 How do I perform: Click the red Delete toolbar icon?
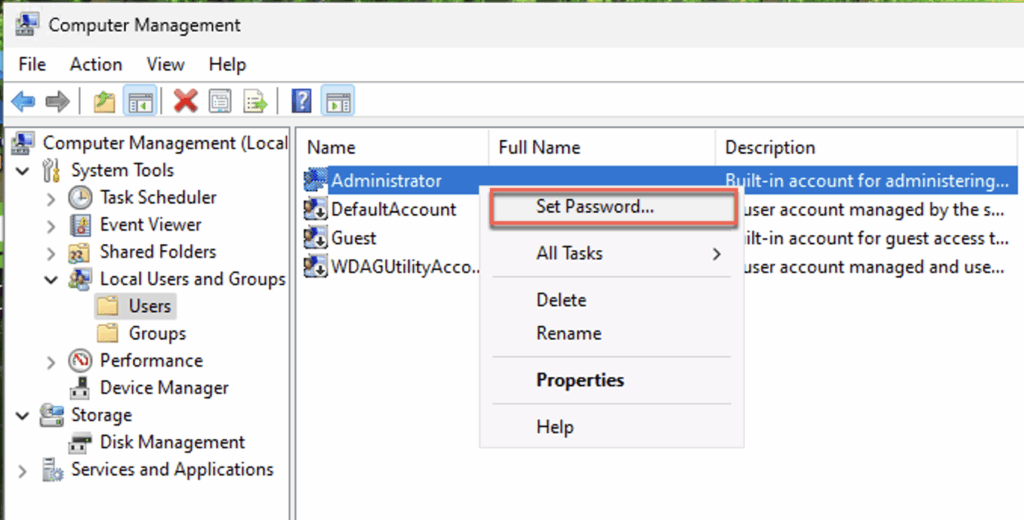[x=185, y=101]
